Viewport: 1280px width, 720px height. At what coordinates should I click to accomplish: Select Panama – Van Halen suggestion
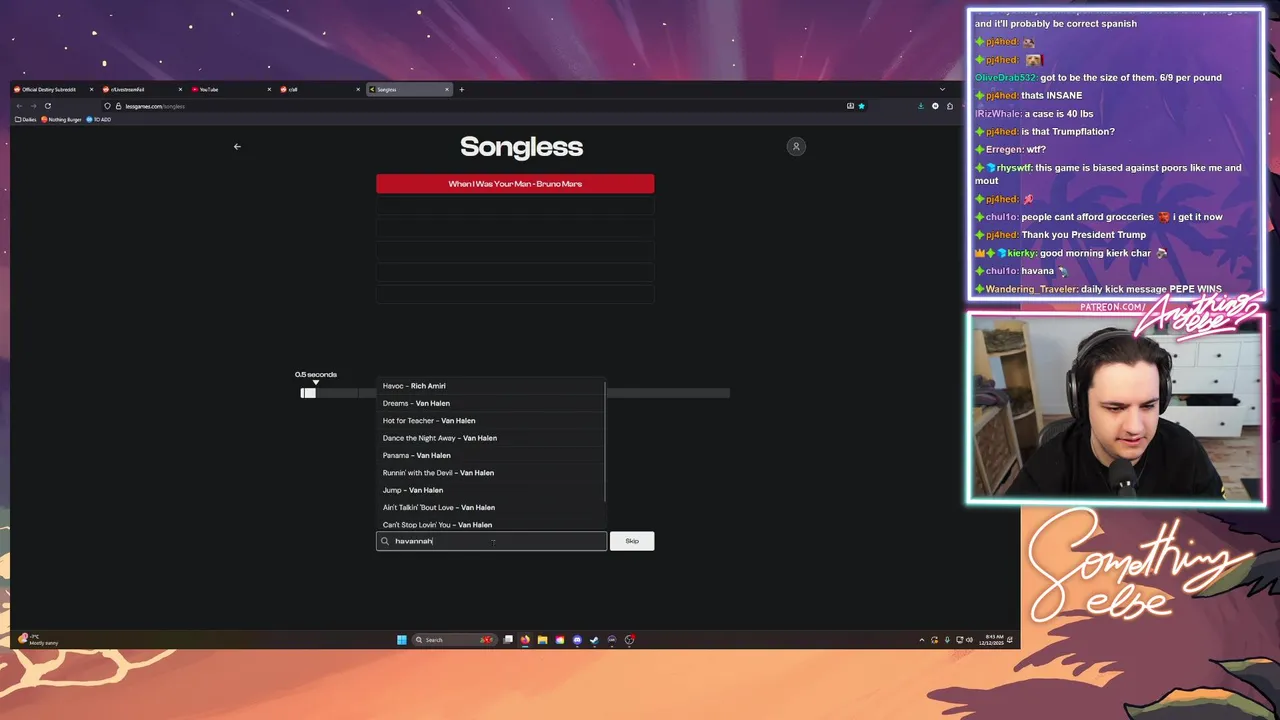[x=491, y=455]
